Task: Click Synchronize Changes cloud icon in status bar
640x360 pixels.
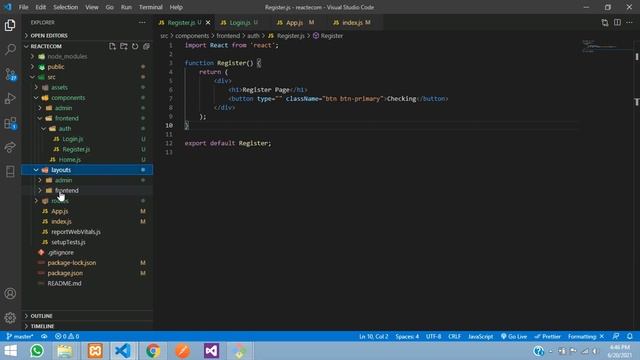Action: pos(44,336)
